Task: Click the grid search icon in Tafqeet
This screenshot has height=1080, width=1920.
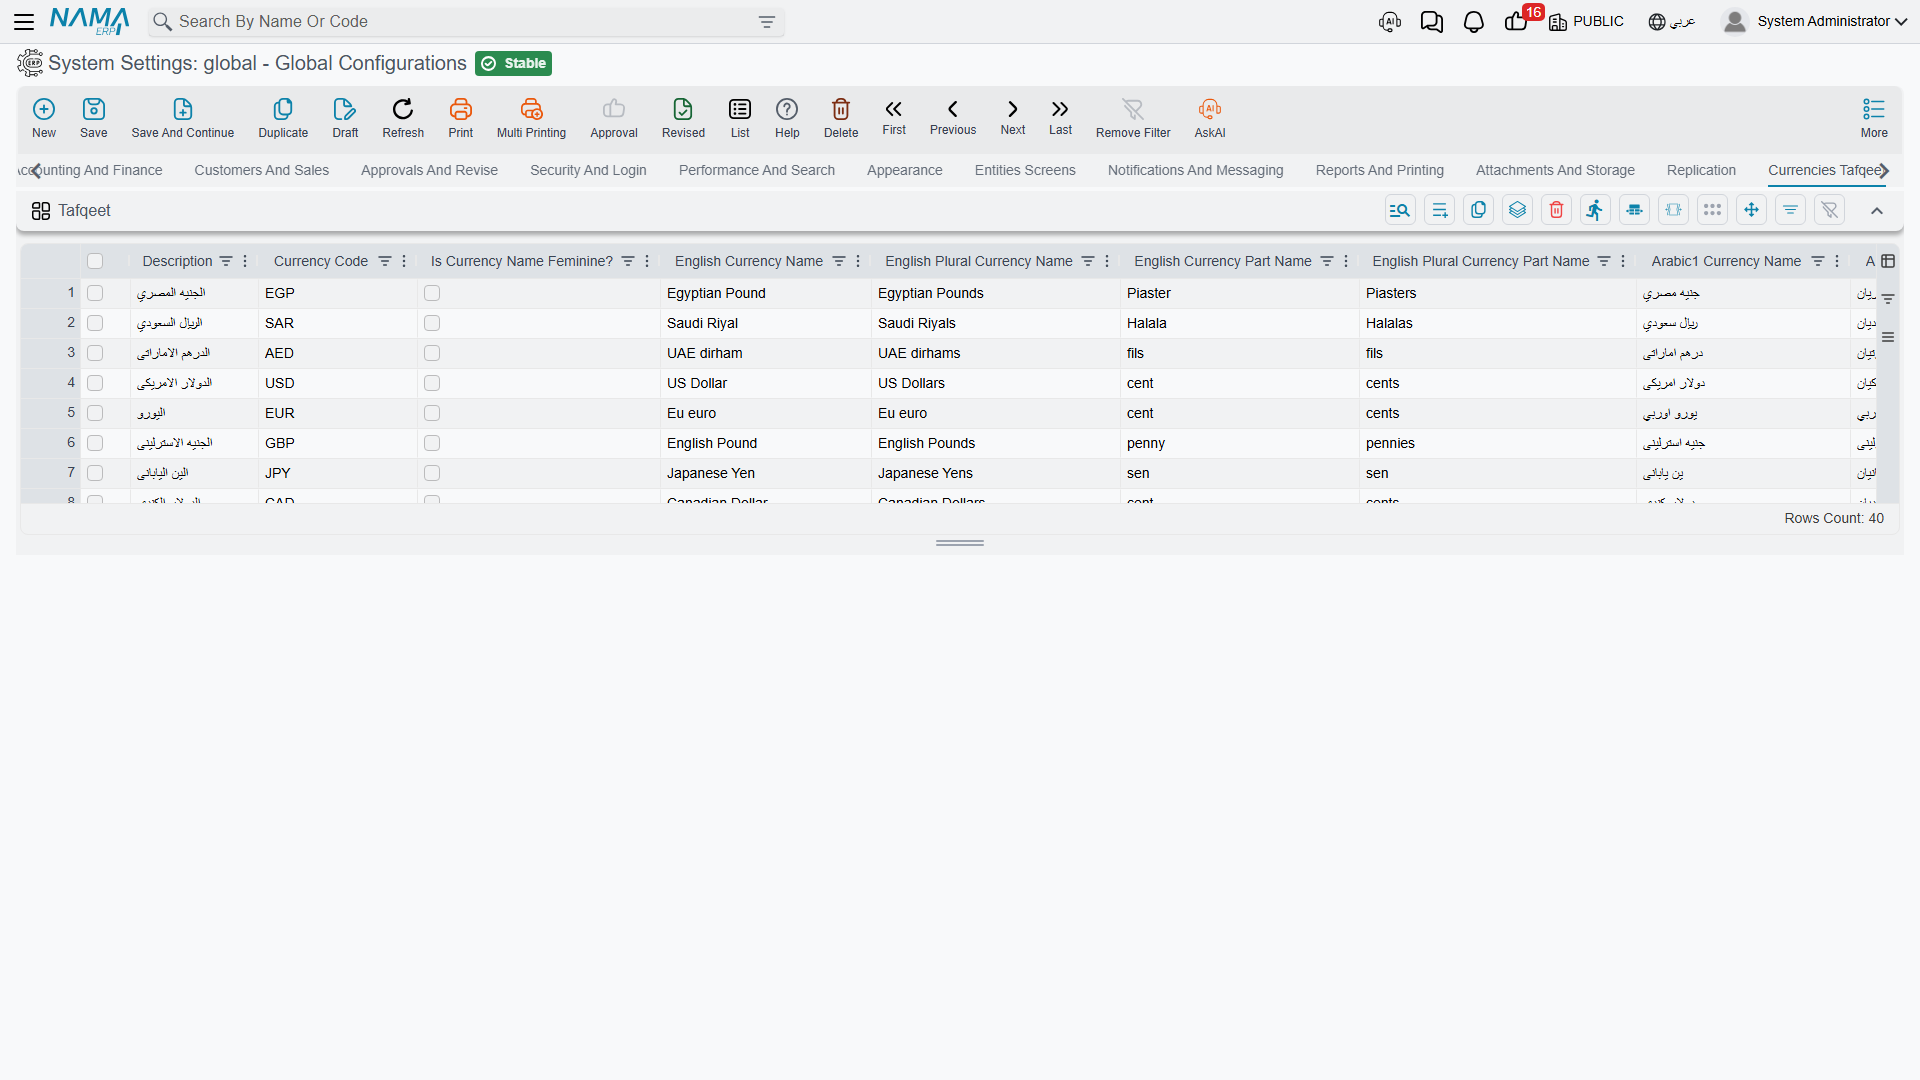Action: coord(1400,210)
